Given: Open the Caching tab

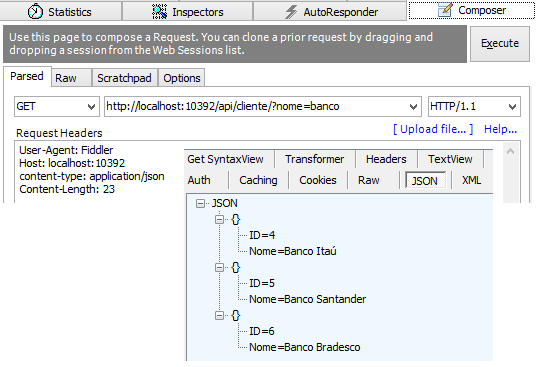Looking at the screenshot, I should (258, 180).
